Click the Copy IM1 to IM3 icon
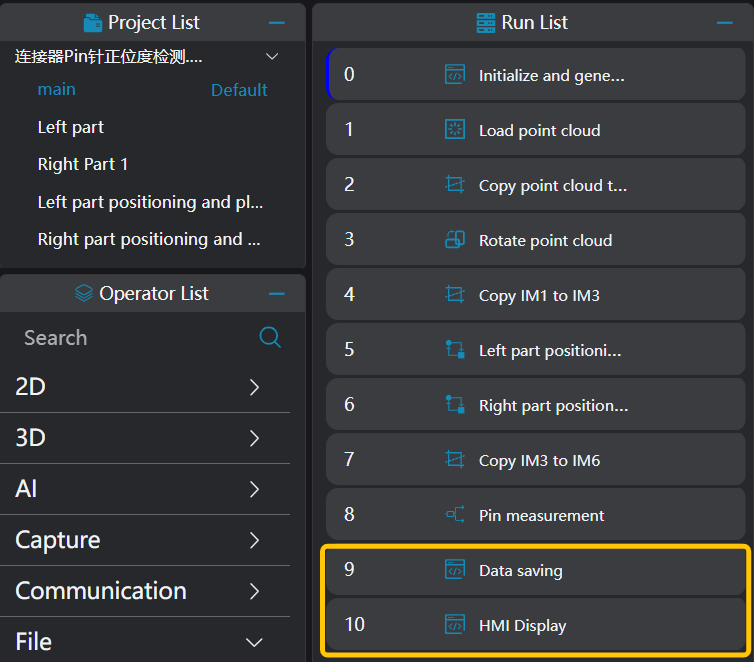The image size is (754, 662). coord(455,295)
